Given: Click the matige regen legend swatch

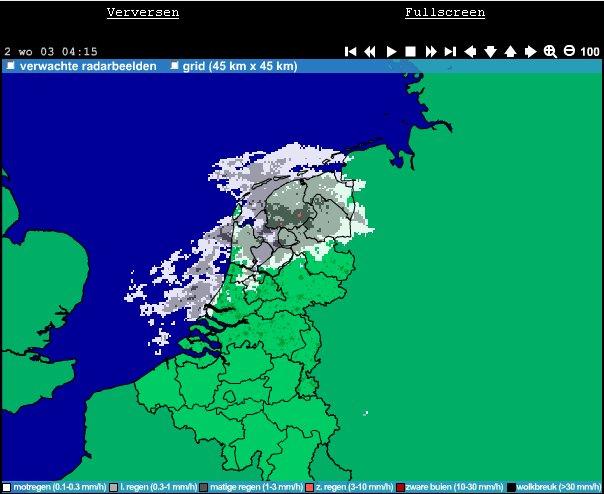Looking at the screenshot, I should pyautogui.click(x=203, y=487).
